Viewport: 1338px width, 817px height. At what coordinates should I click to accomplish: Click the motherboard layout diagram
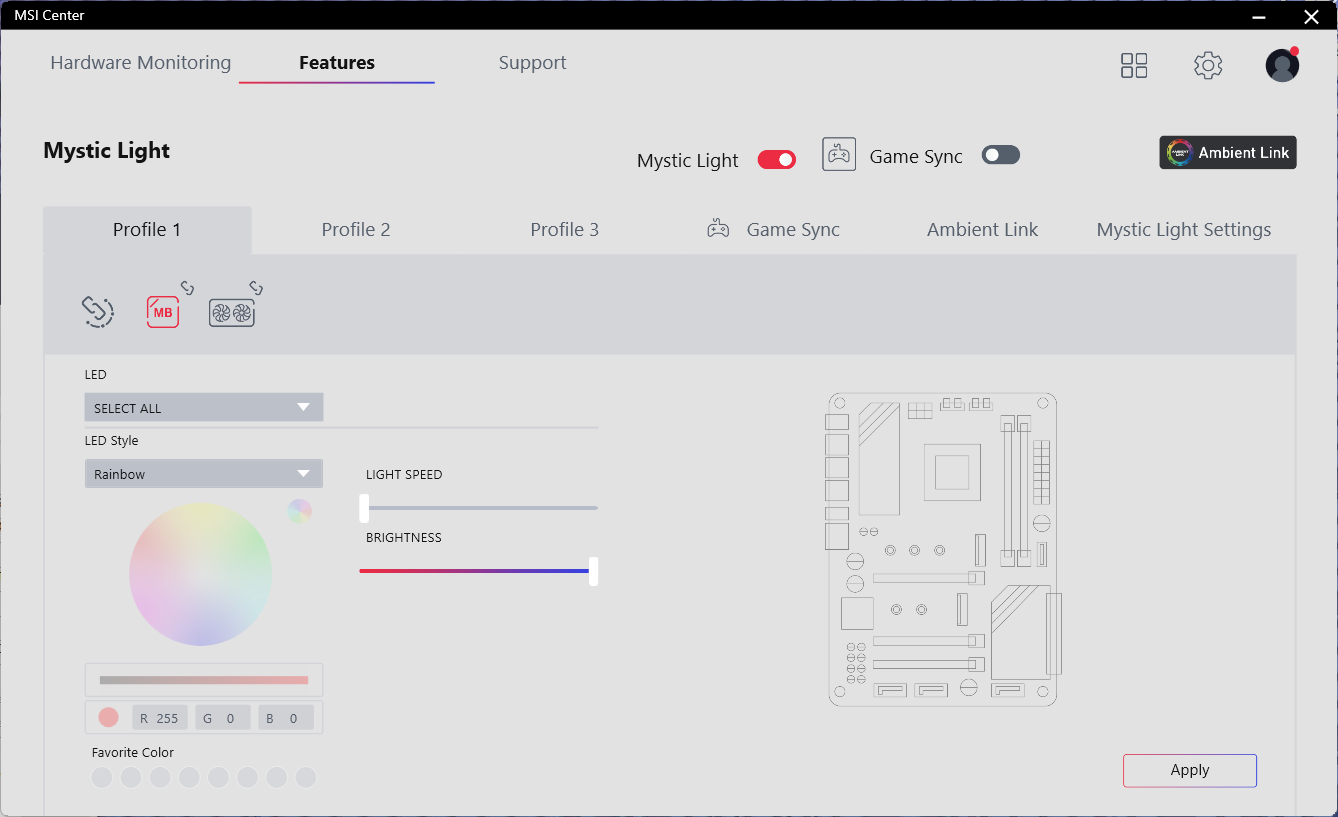click(x=943, y=549)
